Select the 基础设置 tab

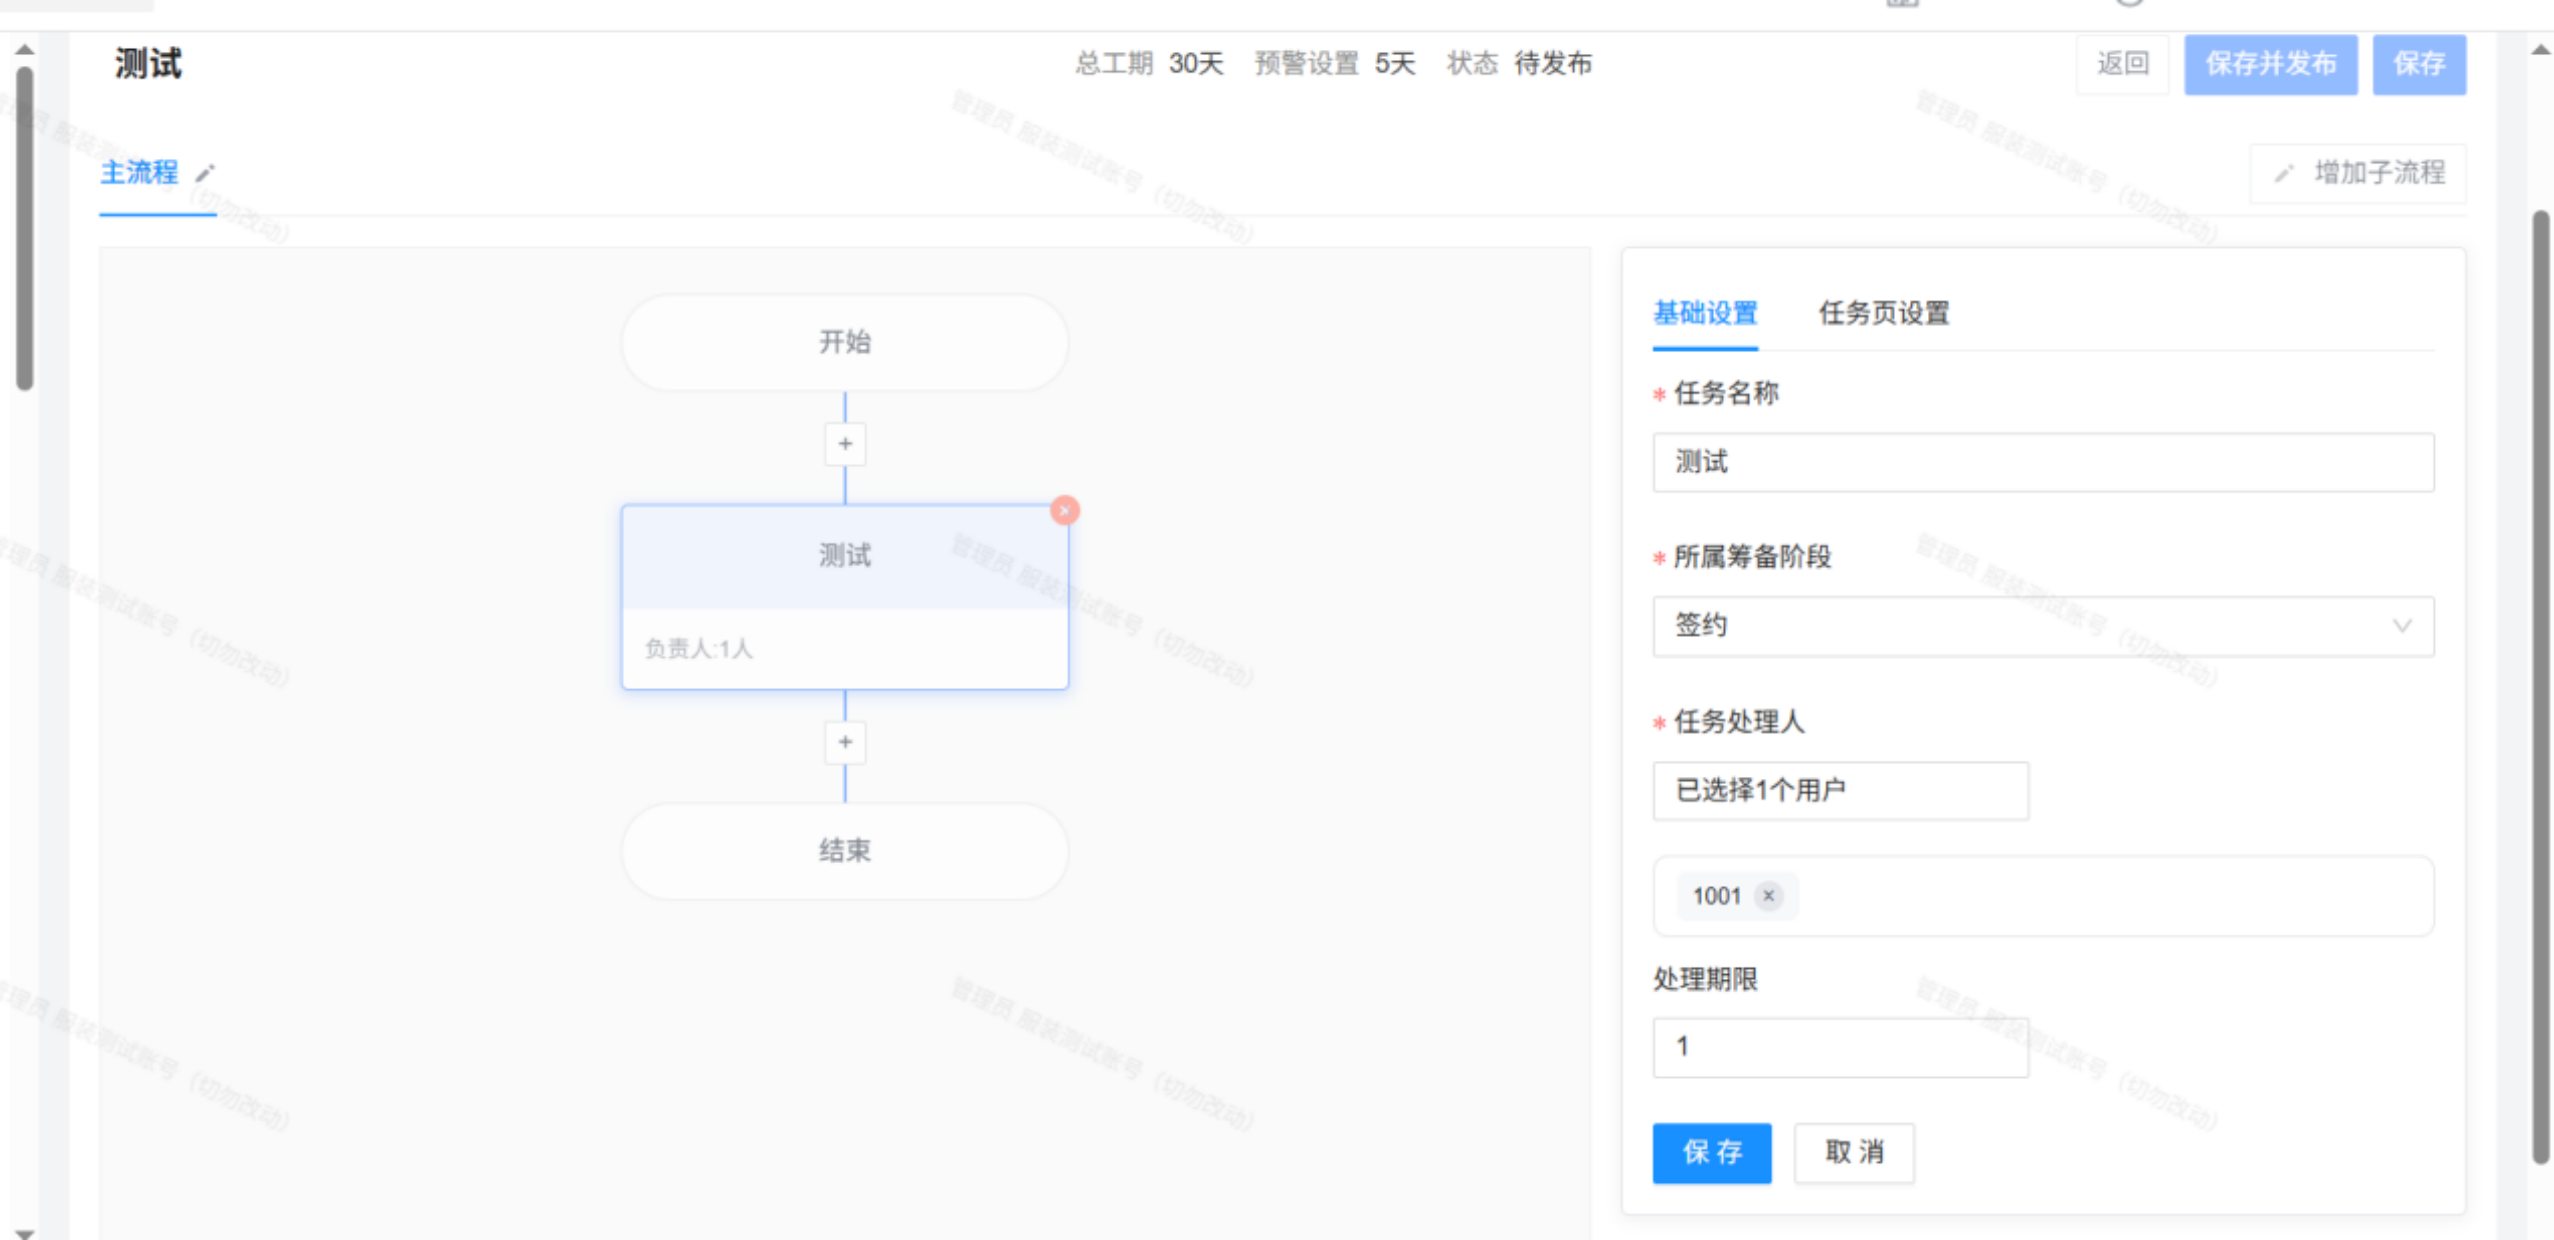(x=1705, y=313)
